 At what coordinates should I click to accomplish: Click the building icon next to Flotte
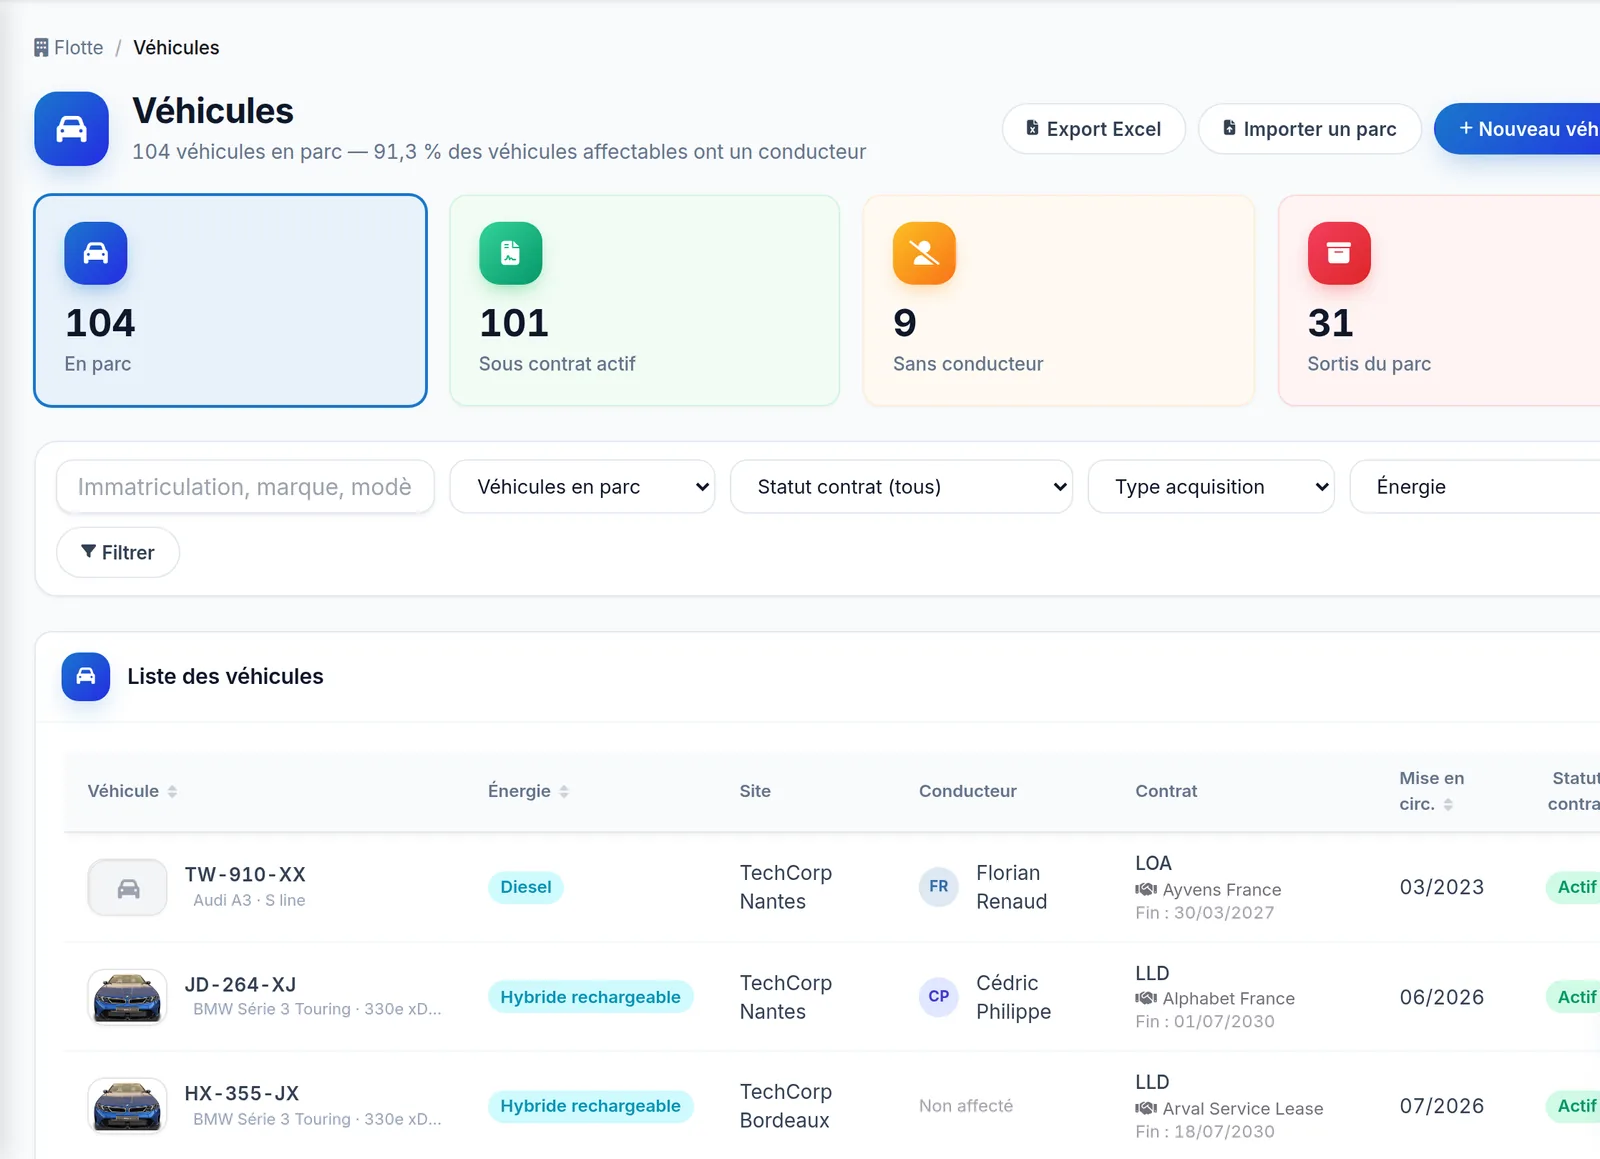[x=41, y=48]
